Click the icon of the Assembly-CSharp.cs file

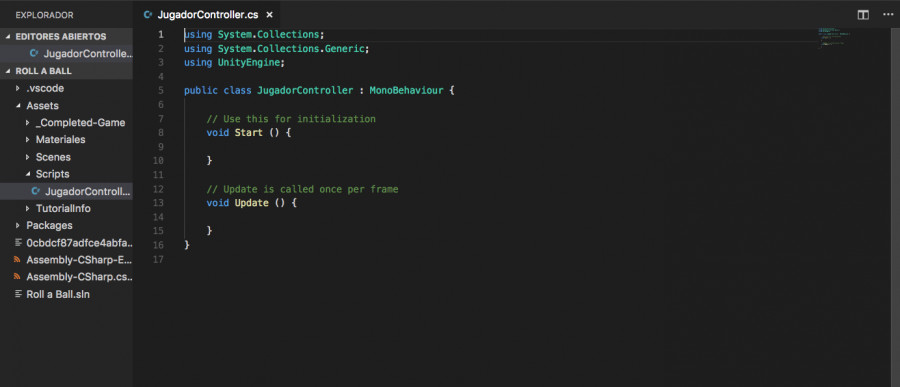tap(17, 277)
